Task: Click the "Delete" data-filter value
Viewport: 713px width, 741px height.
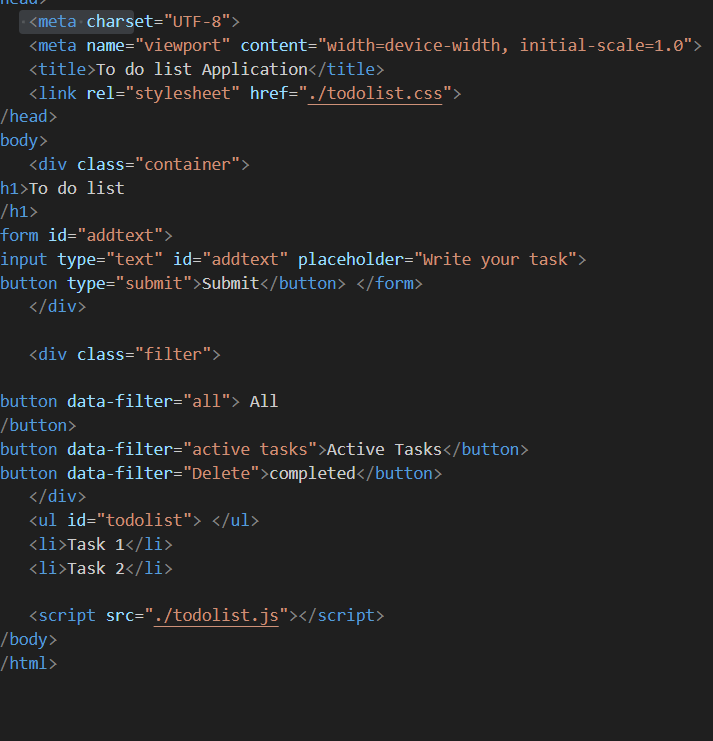Action: (x=226, y=473)
